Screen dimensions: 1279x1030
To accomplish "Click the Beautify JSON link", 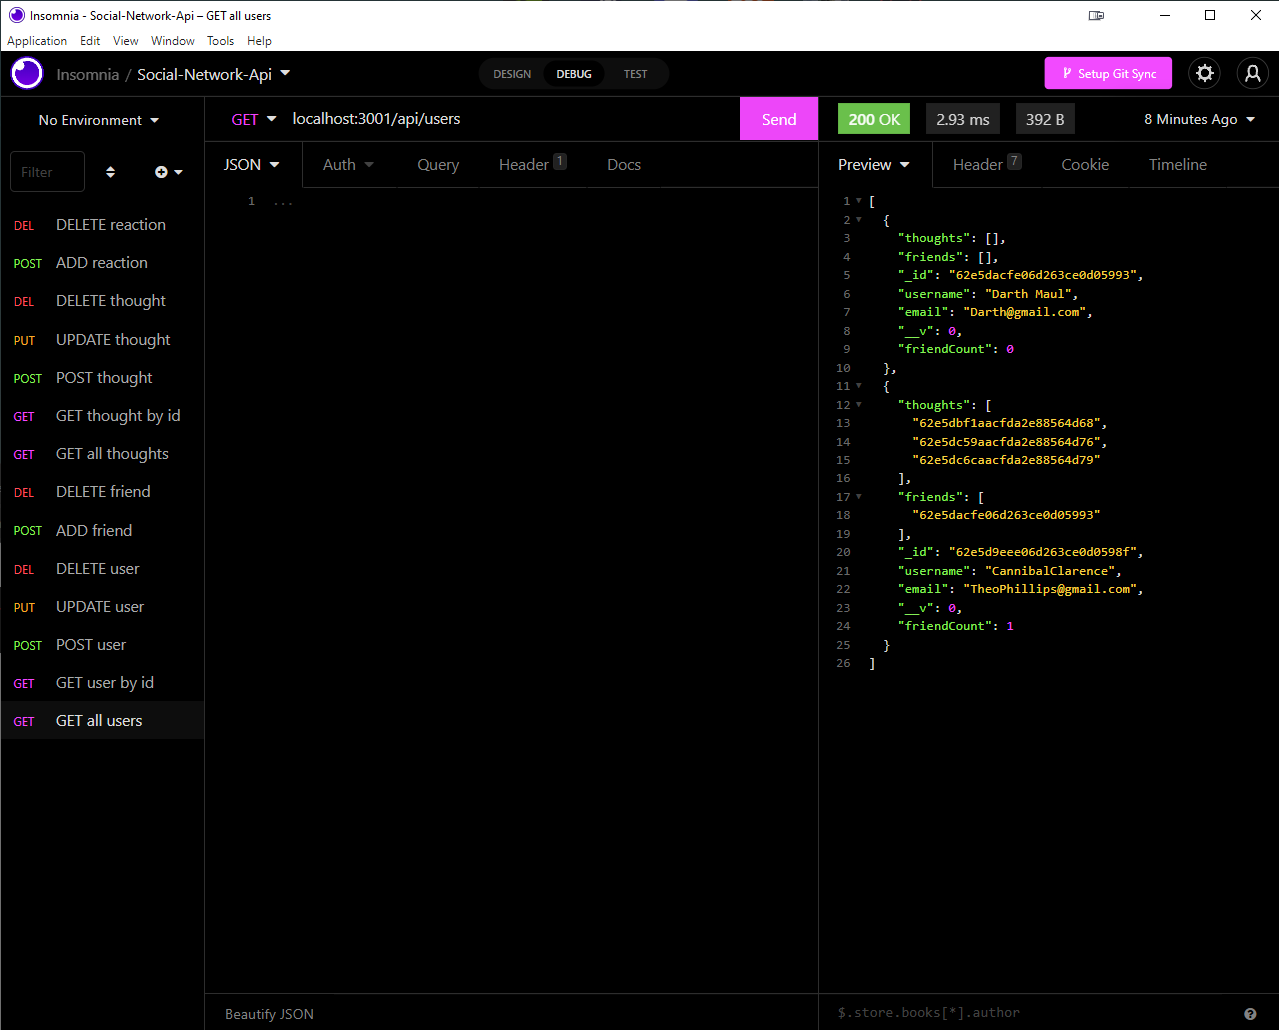I will click(x=269, y=1013).
